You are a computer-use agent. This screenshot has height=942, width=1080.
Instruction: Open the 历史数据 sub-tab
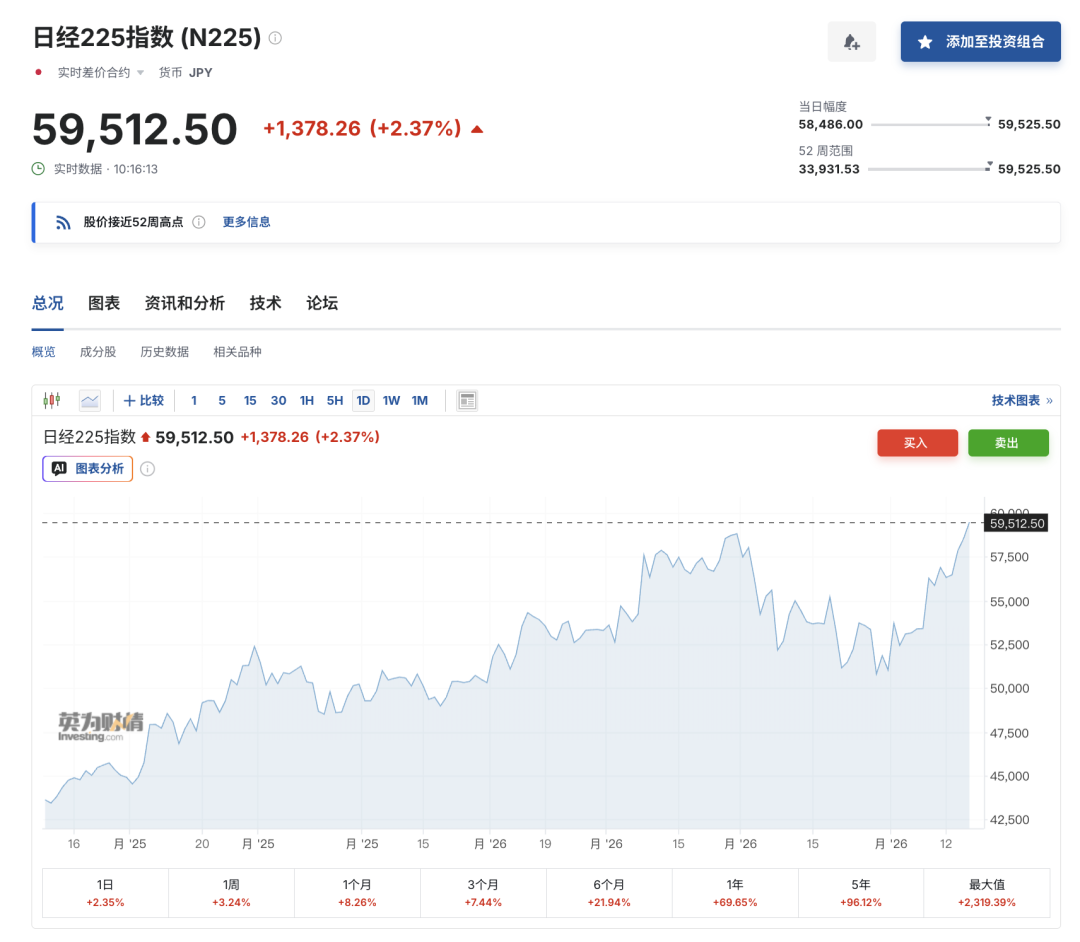[x=164, y=352]
